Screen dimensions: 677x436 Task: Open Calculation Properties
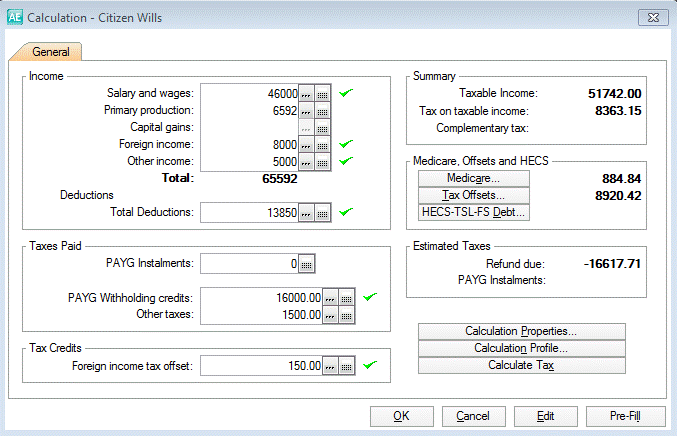click(x=521, y=331)
